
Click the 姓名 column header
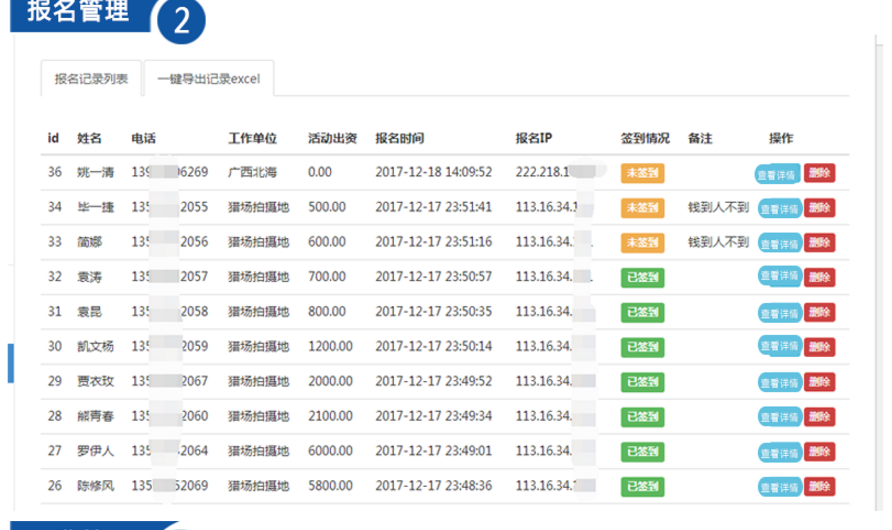click(x=89, y=138)
